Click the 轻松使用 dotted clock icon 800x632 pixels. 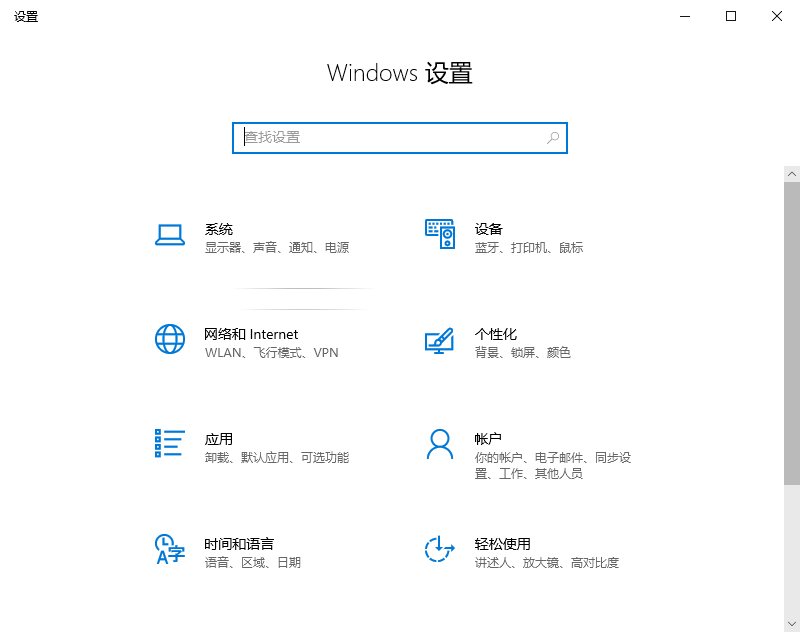point(440,549)
